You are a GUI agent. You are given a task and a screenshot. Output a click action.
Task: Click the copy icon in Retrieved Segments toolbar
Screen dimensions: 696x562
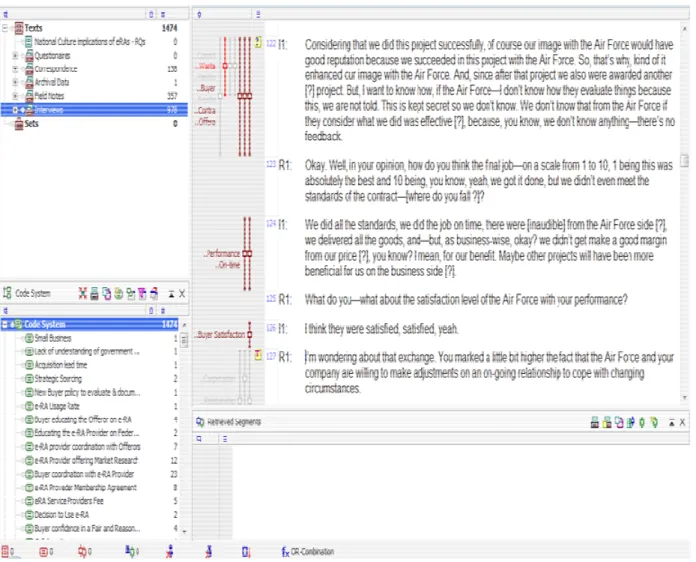(619, 422)
